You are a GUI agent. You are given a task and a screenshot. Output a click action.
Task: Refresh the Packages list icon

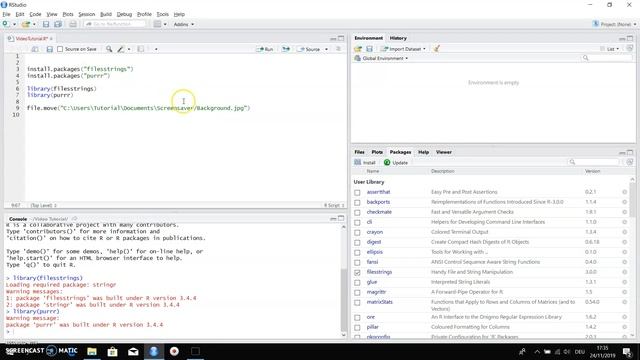(630, 162)
